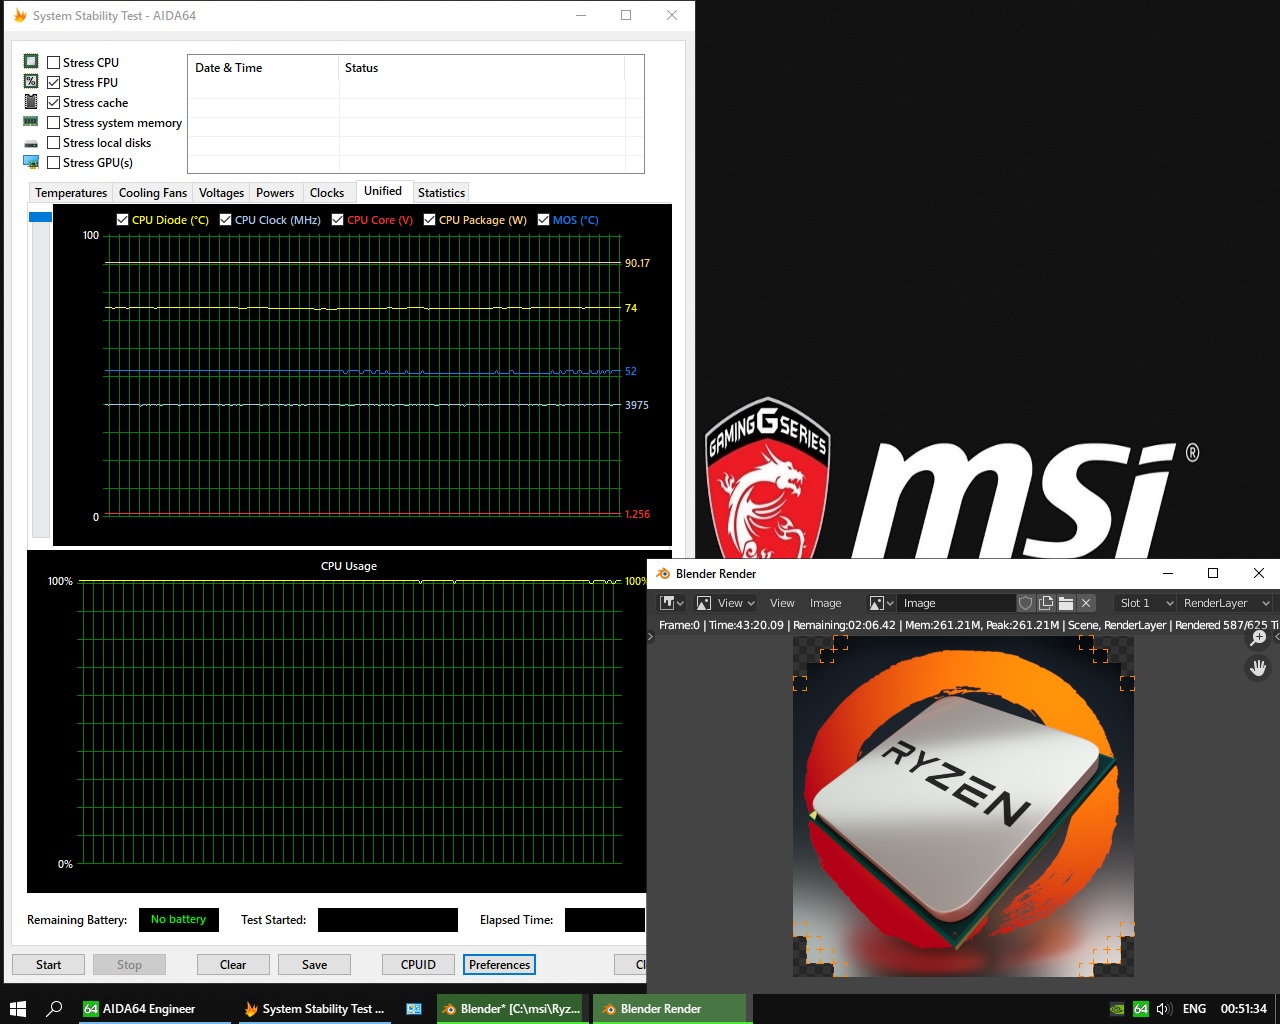Enable Stress system memory
Screen dimensions: 1280x1024
tap(54, 123)
